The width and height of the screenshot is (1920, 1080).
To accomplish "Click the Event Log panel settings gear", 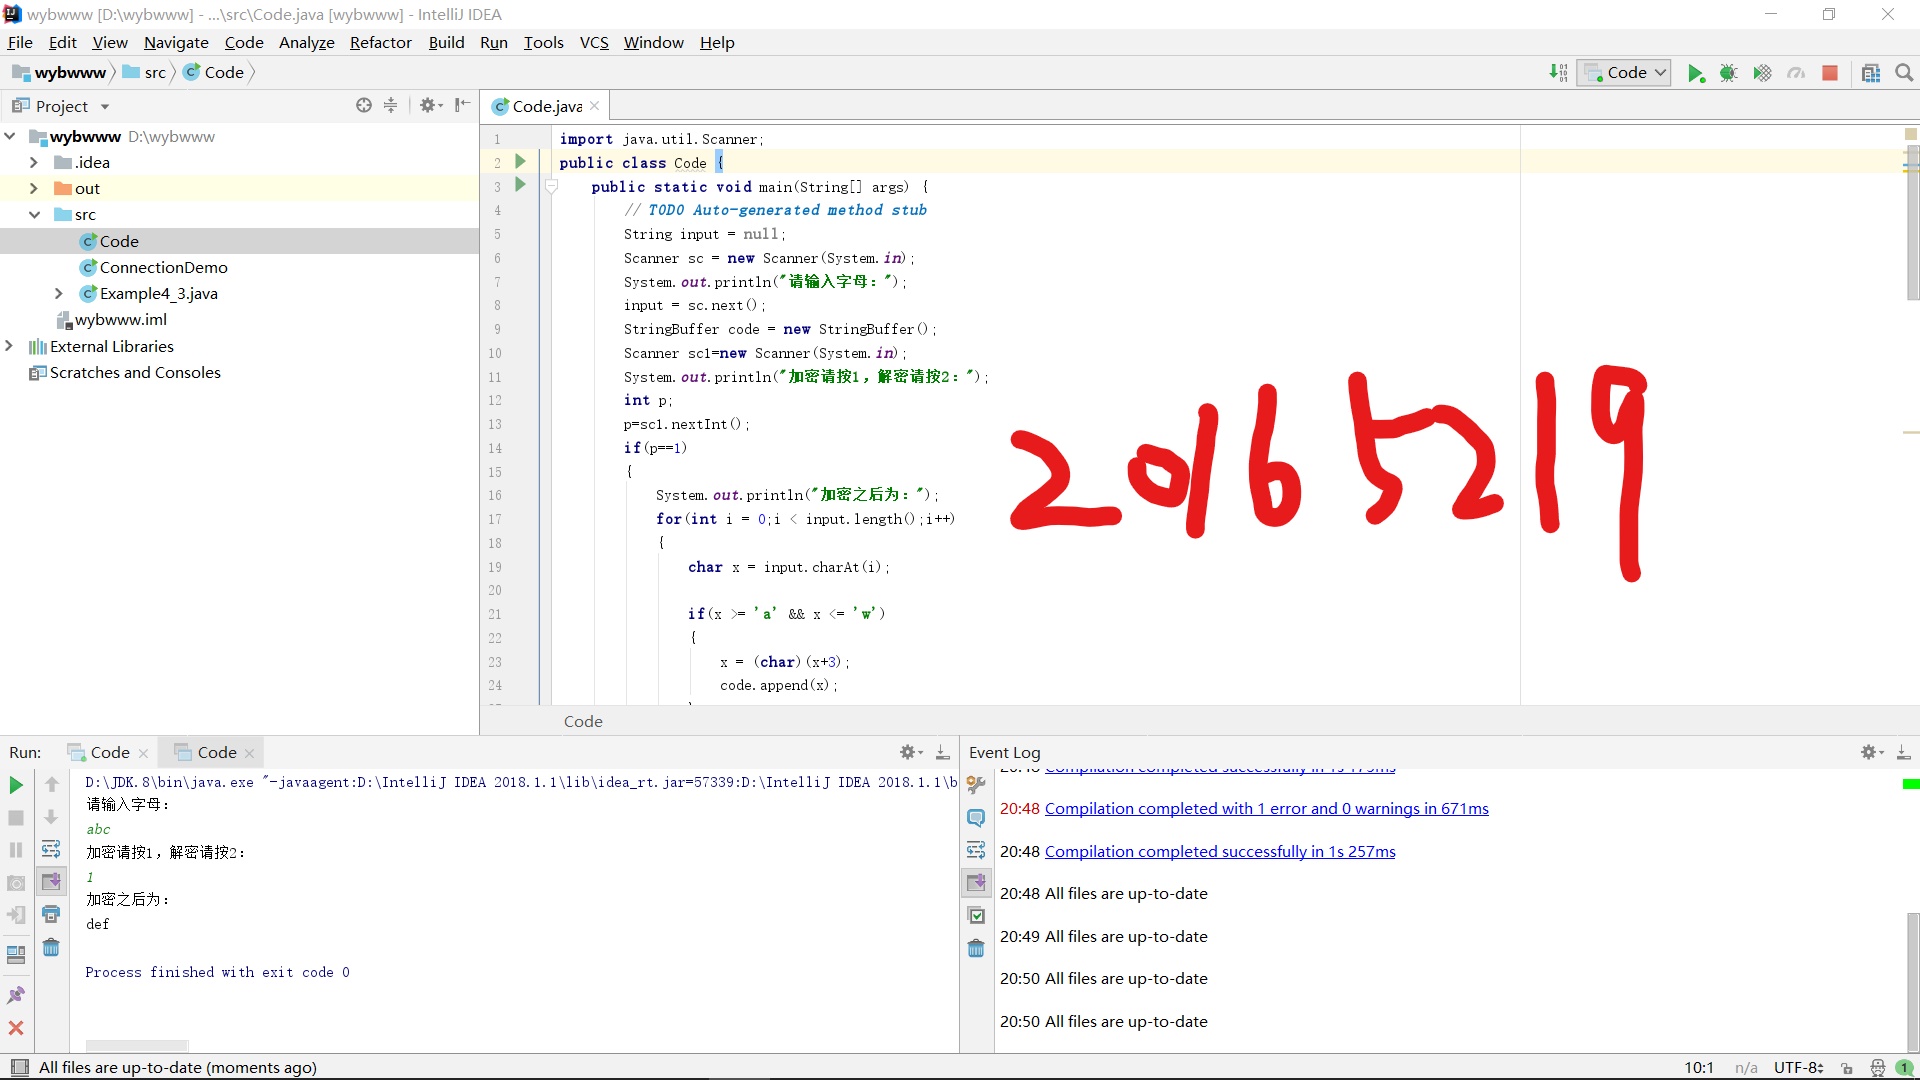I will (x=1869, y=752).
